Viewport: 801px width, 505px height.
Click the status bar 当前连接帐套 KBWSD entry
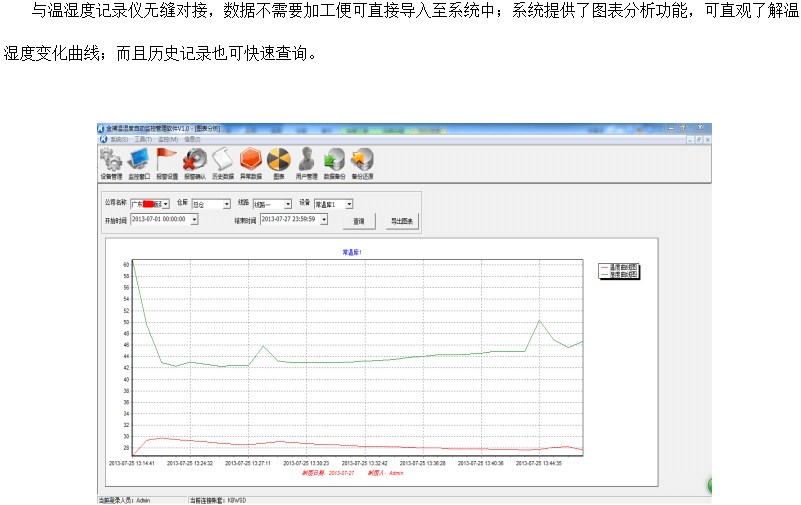(x=218, y=500)
